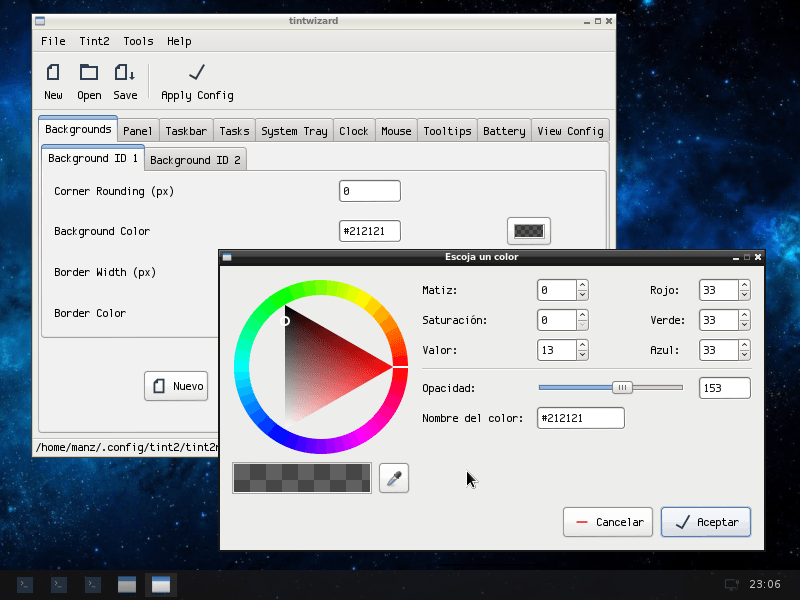Viewport: 800px width, 600px height.
Task: Click the Opacidad value field showing 153
Action: pos(724,388)
